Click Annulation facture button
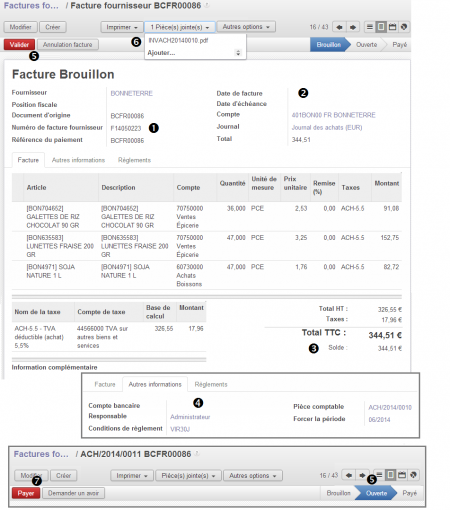 point(68,45)
